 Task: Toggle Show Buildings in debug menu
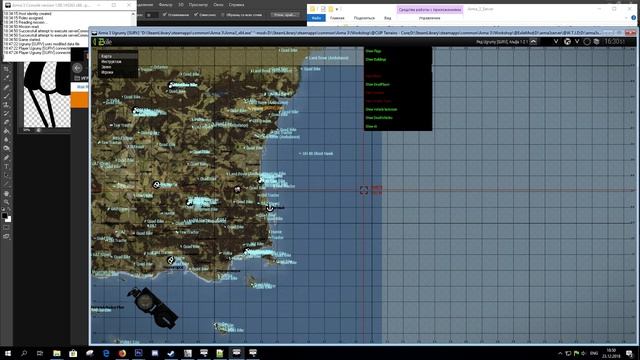click(376, 60)
